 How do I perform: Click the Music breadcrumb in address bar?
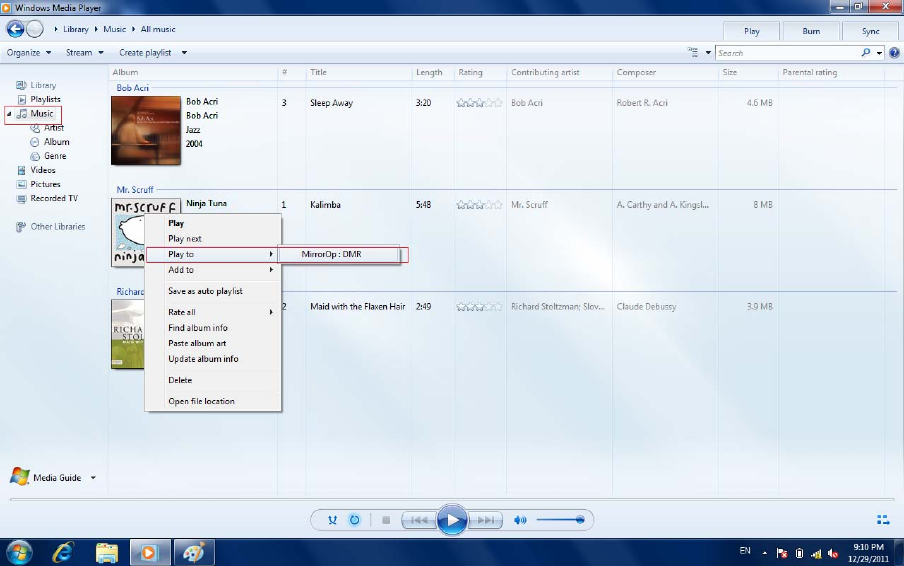click(x=114, y=29)
